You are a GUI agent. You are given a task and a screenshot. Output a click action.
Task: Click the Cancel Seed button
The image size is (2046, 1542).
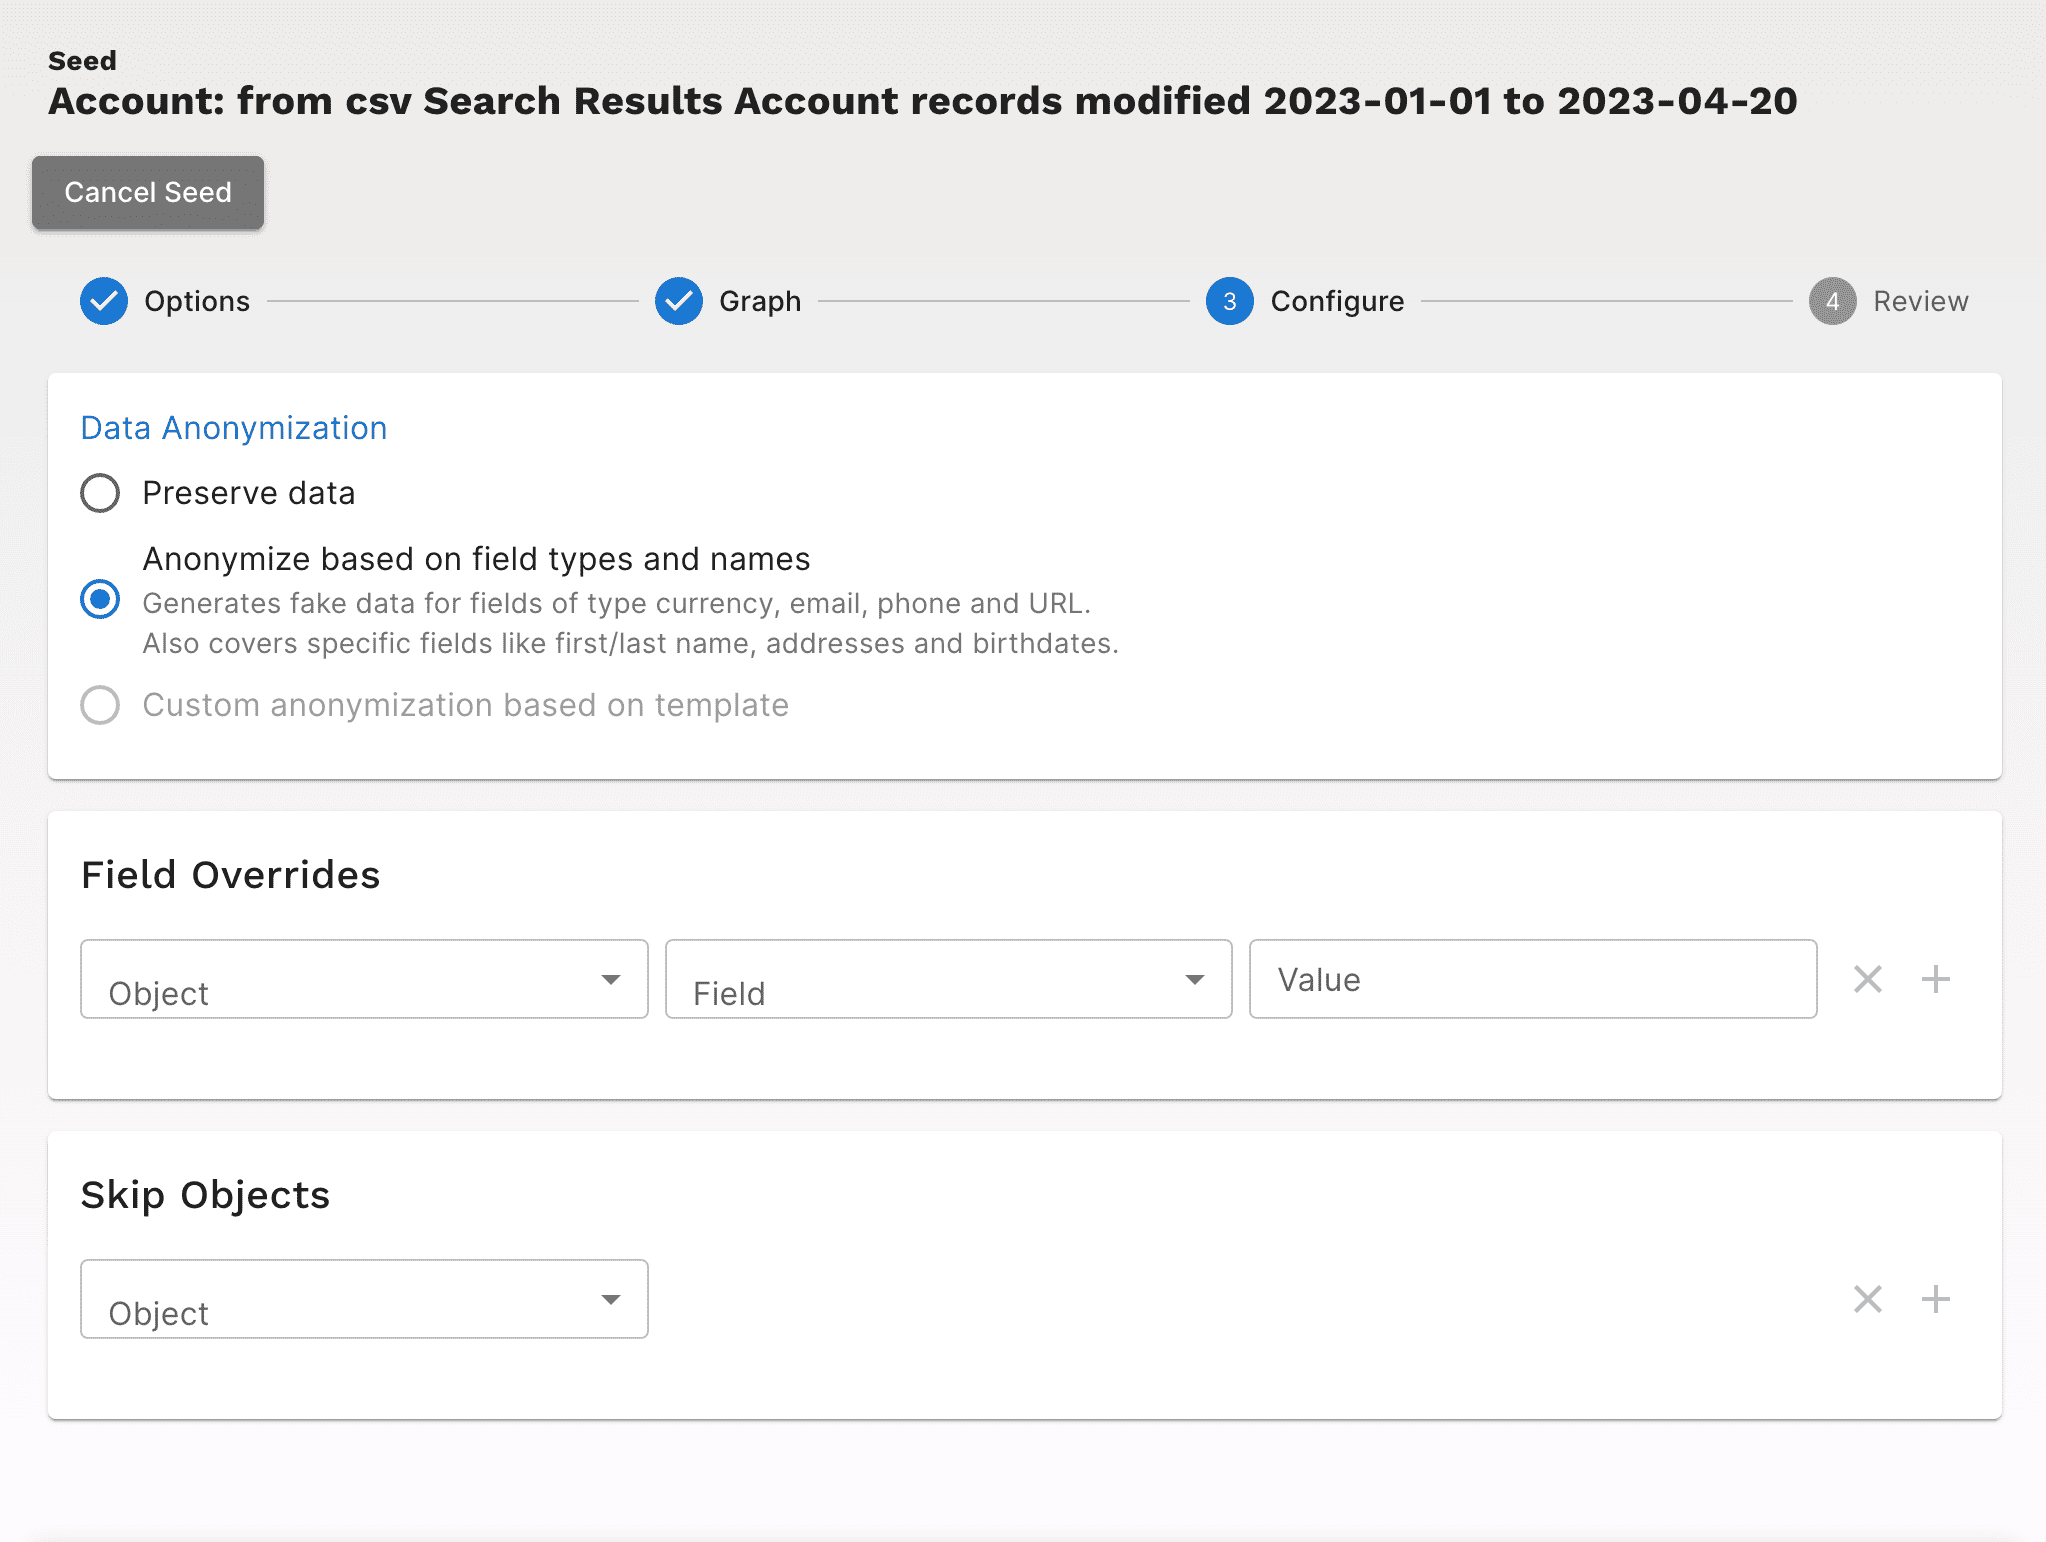coord(147,192)
